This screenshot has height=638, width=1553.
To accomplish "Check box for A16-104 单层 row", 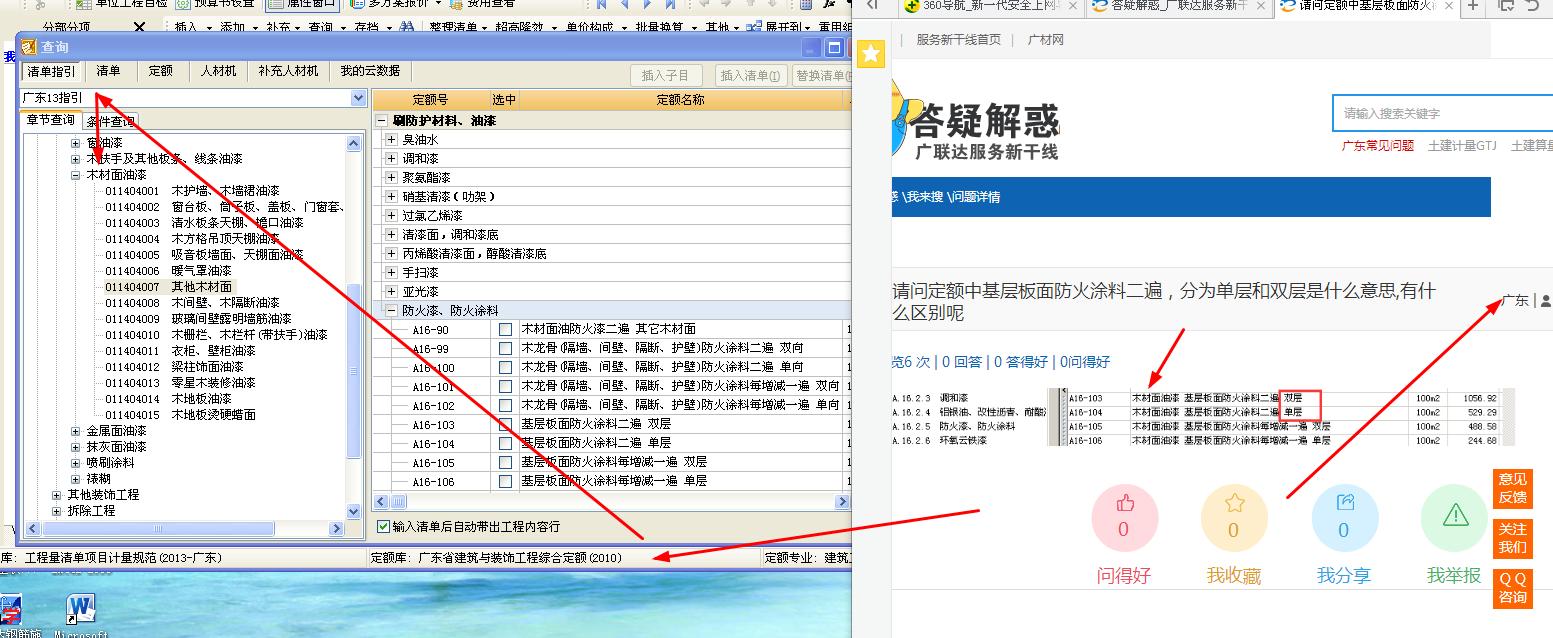I will point(505,443).
